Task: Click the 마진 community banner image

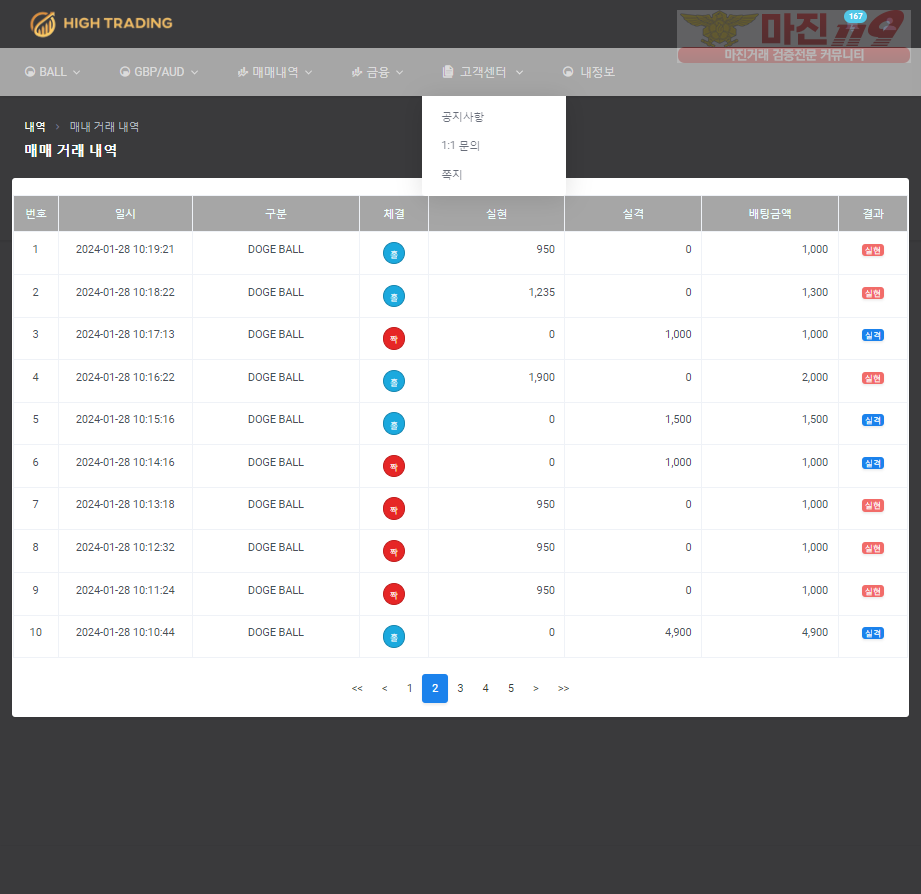Action: click(794, 36)
